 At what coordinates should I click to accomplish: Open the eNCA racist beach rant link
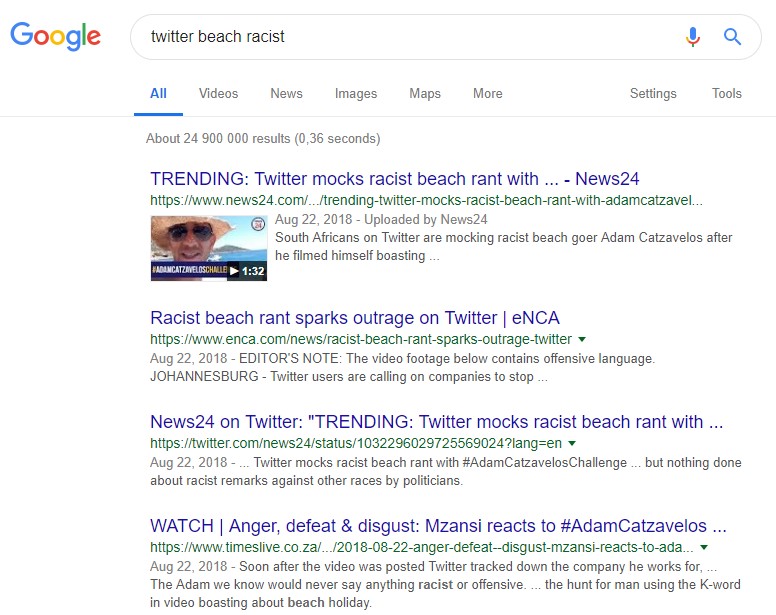point(355,318)
